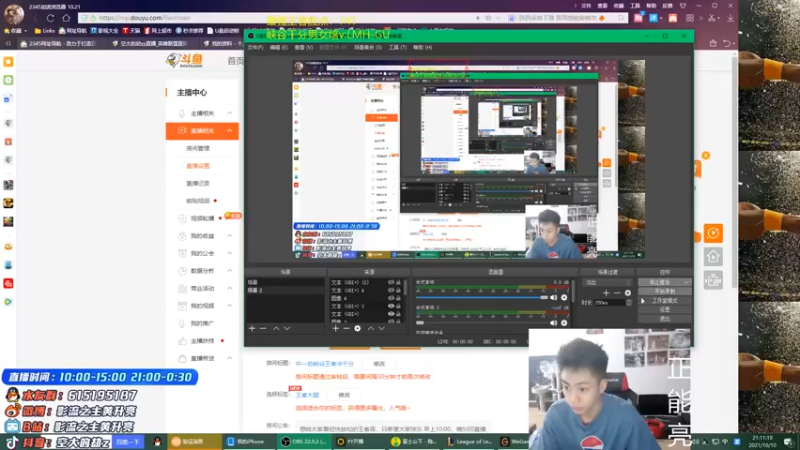Open source properties gear in Sources panel
The height and width of the screenshot is (450, 800).
point(358,329)
